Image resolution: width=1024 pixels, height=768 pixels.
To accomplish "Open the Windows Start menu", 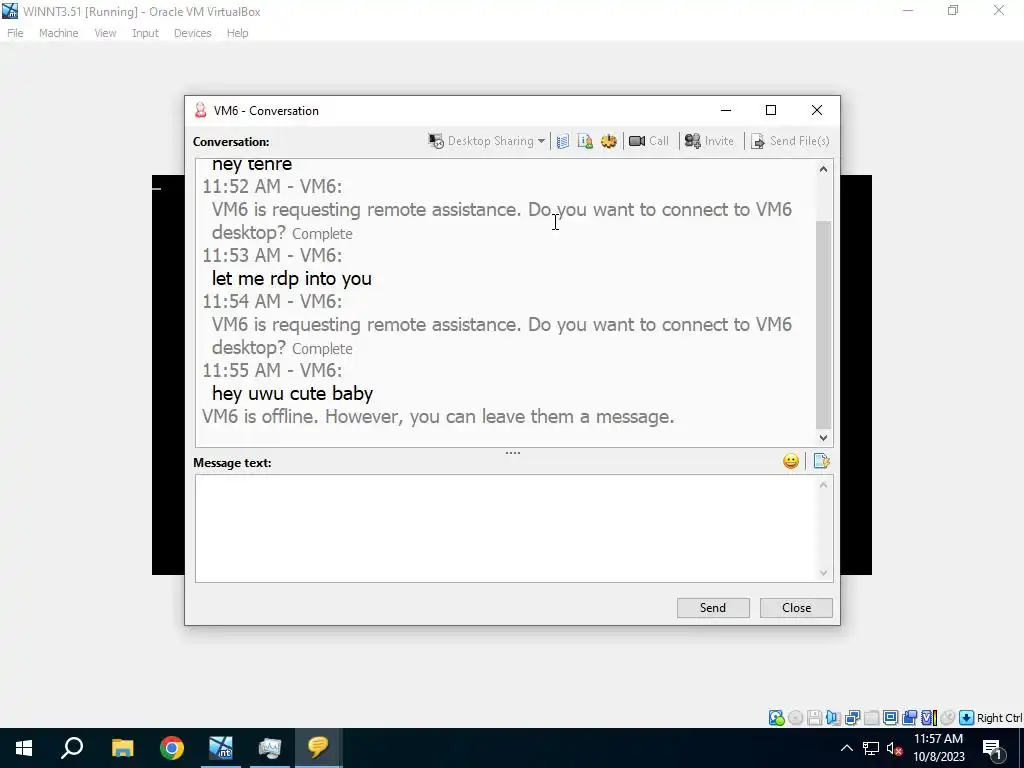I will tap(24, 748).
